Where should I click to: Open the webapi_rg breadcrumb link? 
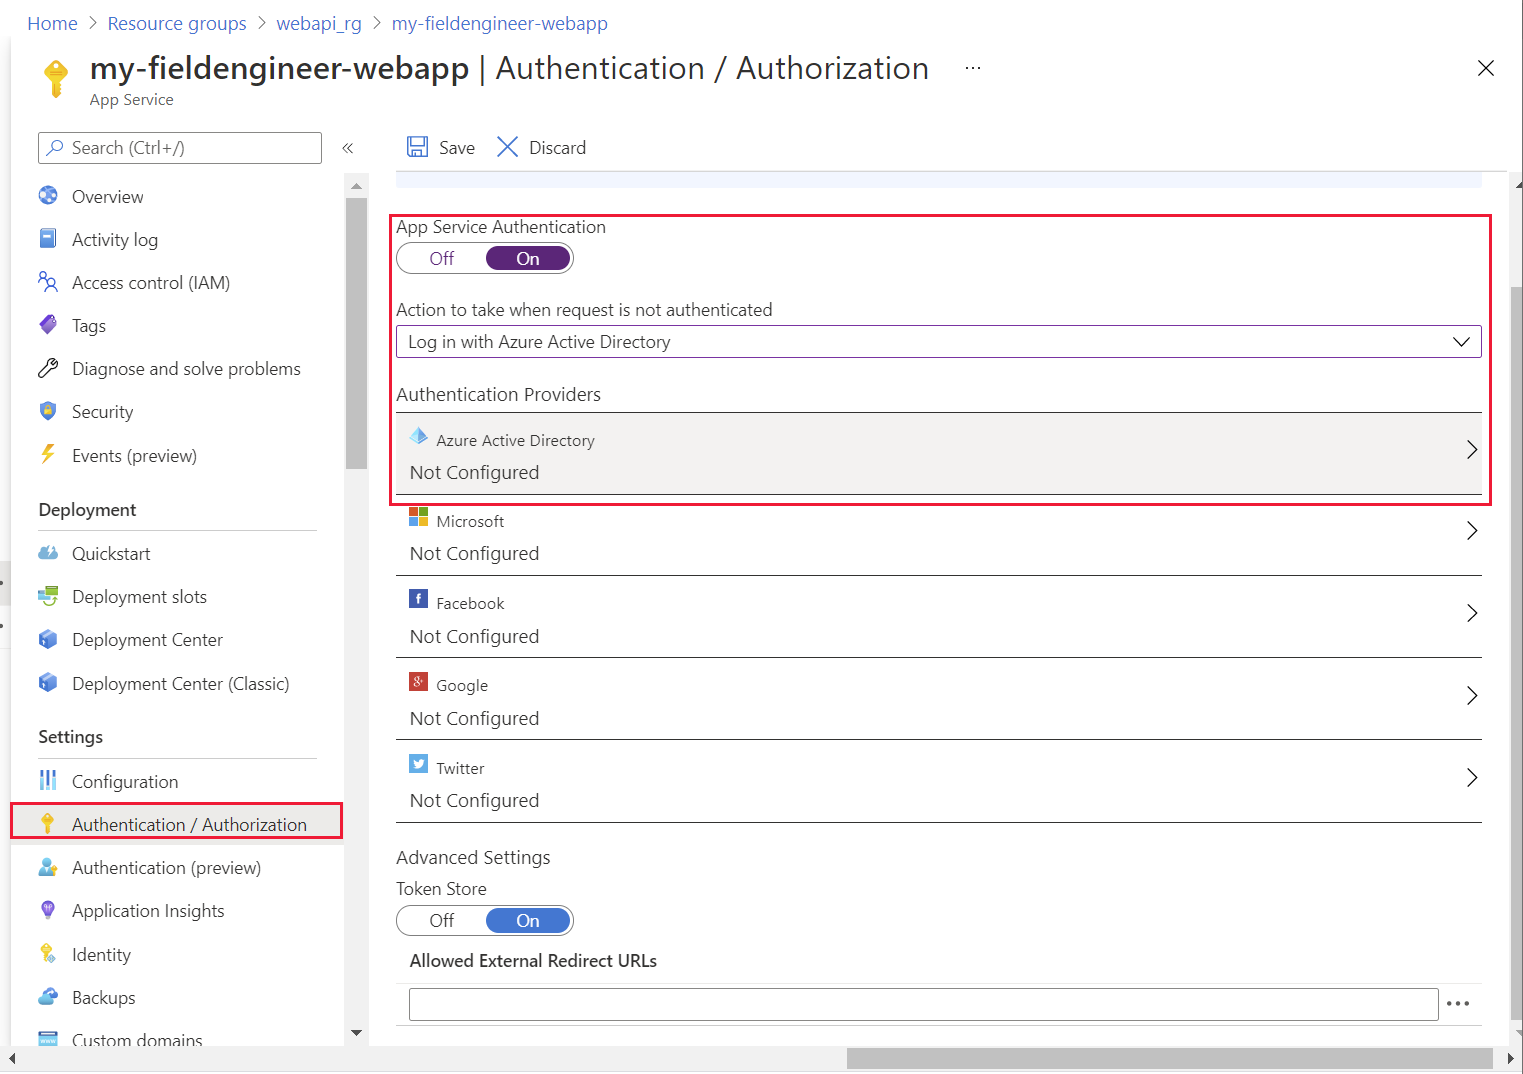tap(319, 23)
